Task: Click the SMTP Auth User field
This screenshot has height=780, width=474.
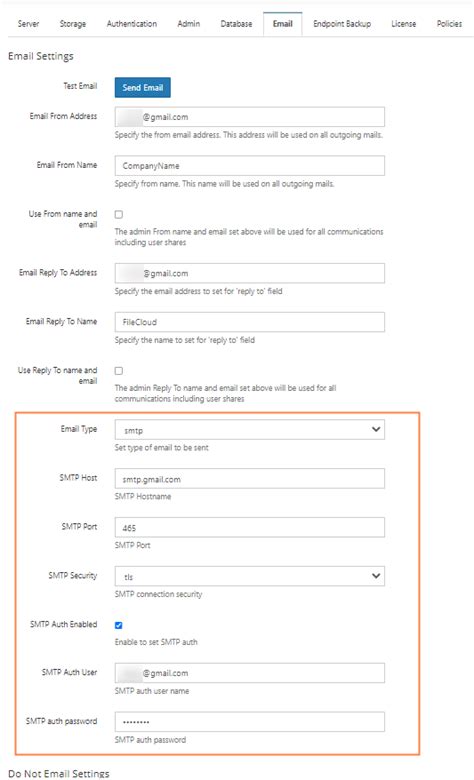Action: (x=250, y=673)
